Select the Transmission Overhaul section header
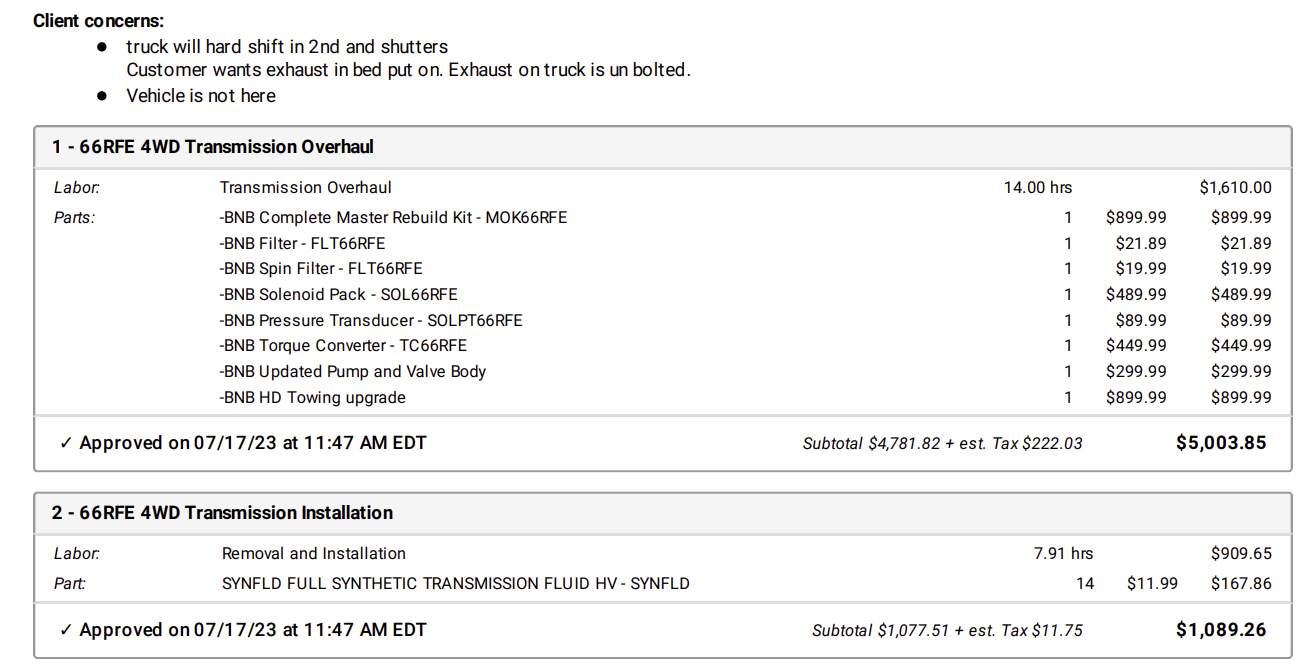The image size is (1306, 665). click(x=213, y=147)
